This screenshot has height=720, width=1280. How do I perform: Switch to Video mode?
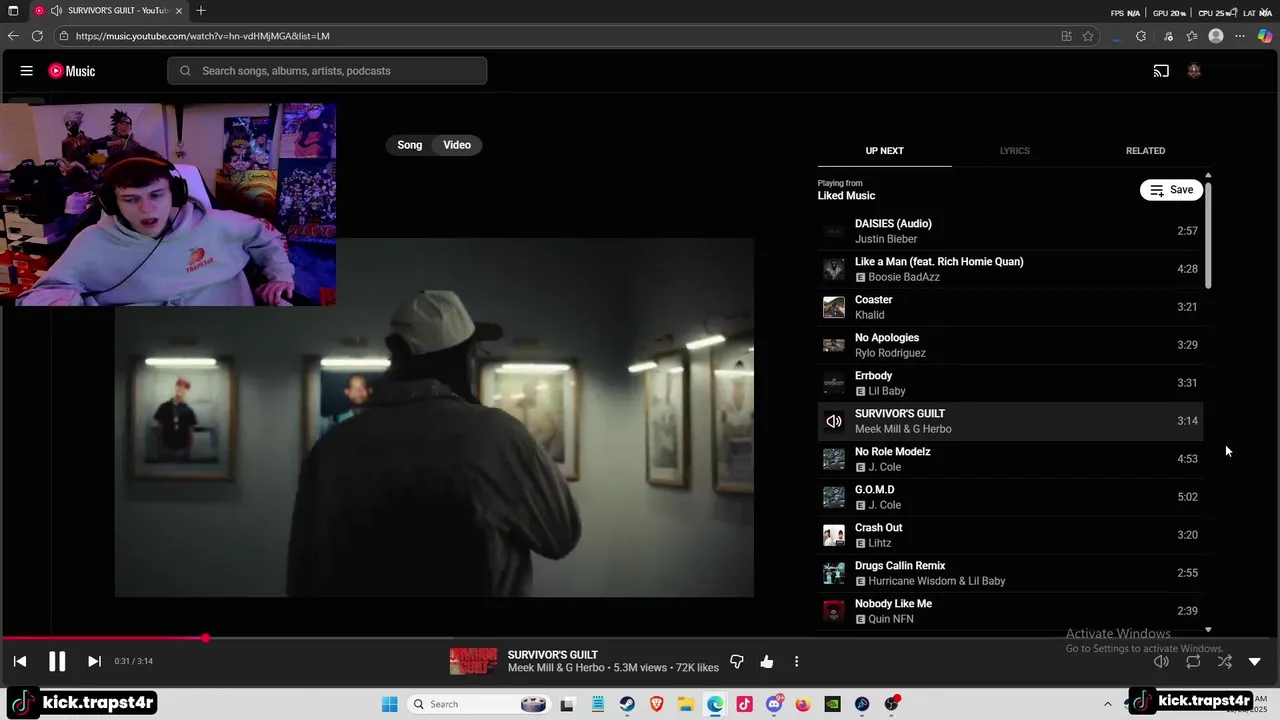(457, 145)
